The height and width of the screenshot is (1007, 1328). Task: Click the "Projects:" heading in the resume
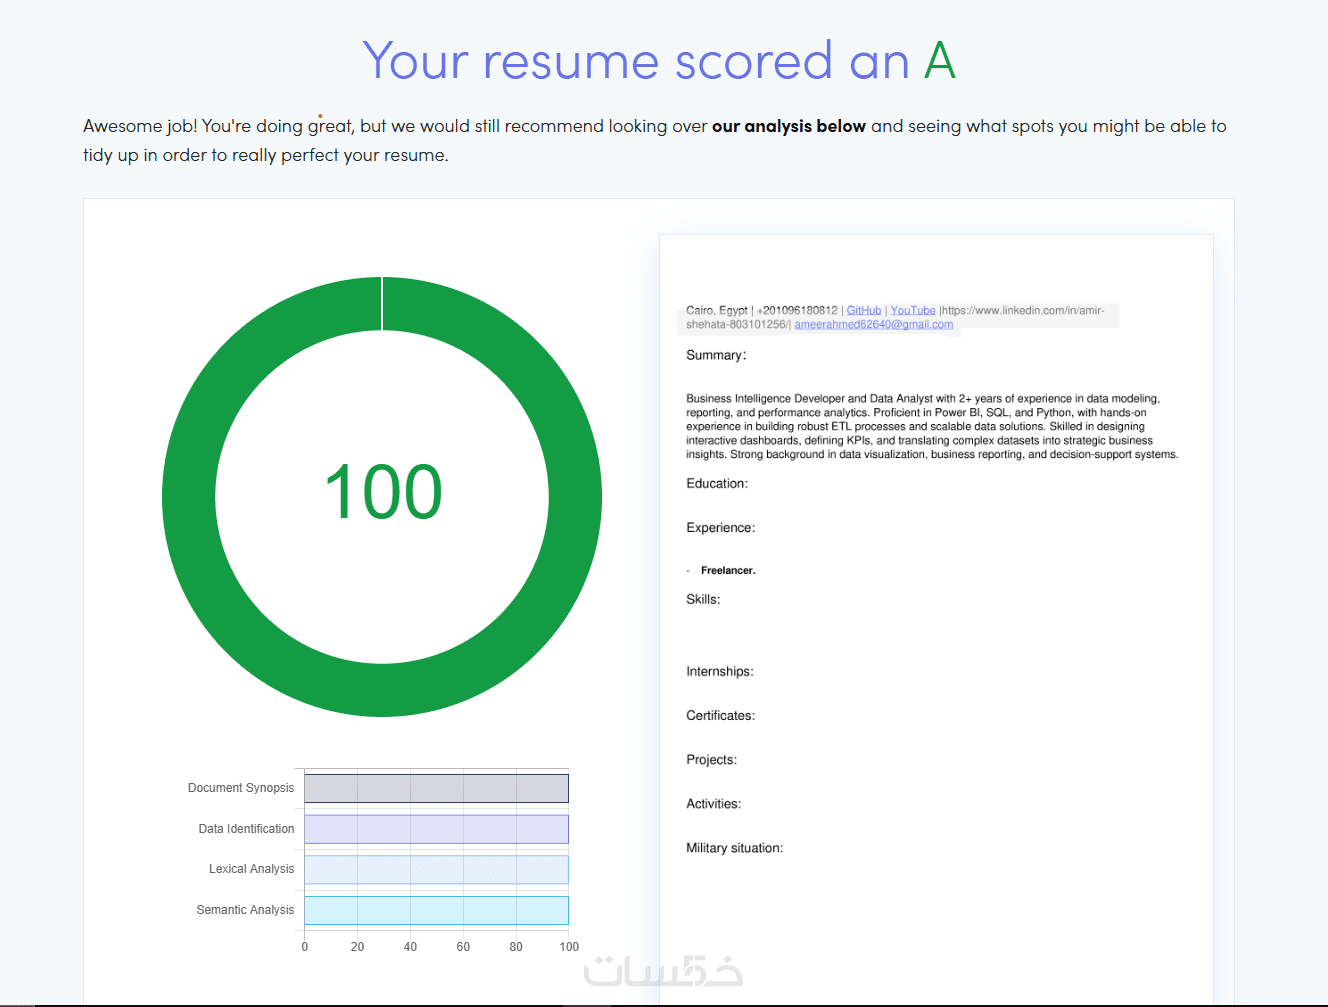(x=712, y=760)
